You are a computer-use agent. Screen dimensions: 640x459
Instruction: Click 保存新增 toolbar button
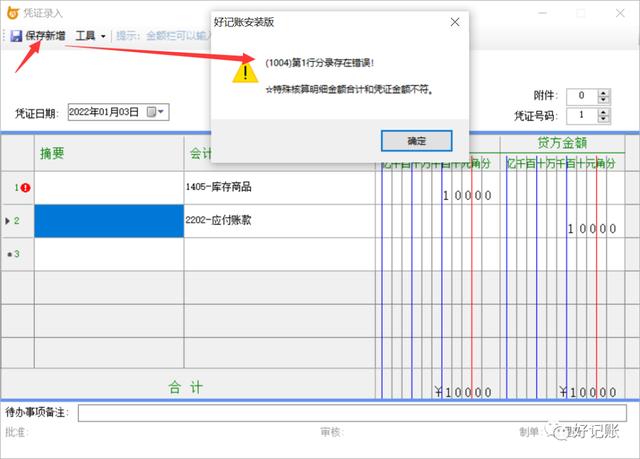[38, 36]
